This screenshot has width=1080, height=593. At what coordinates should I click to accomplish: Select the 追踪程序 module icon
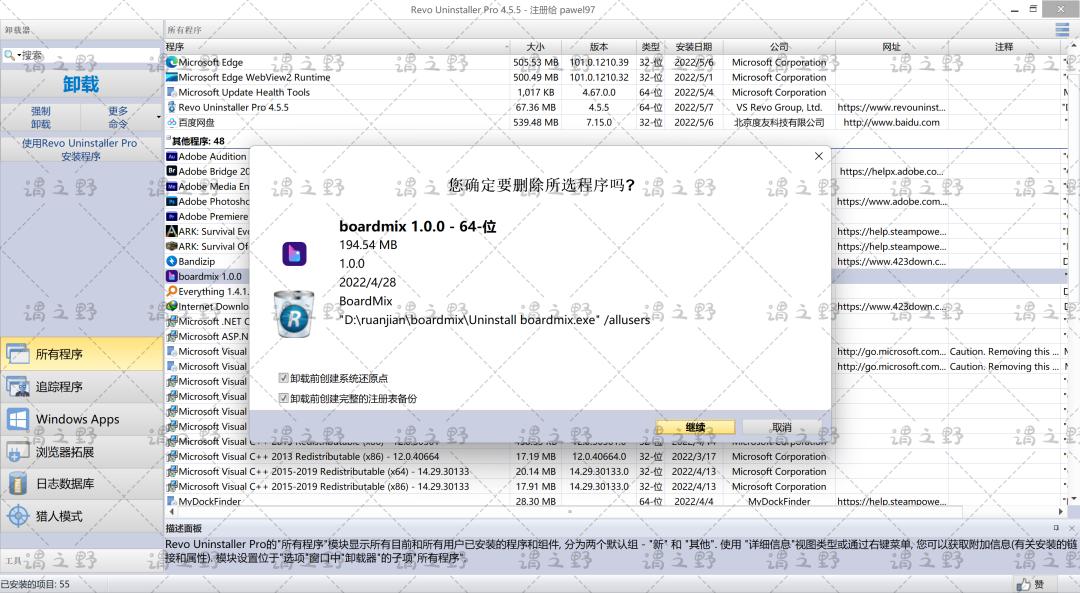pyautogui.click(x=18, y=386)
